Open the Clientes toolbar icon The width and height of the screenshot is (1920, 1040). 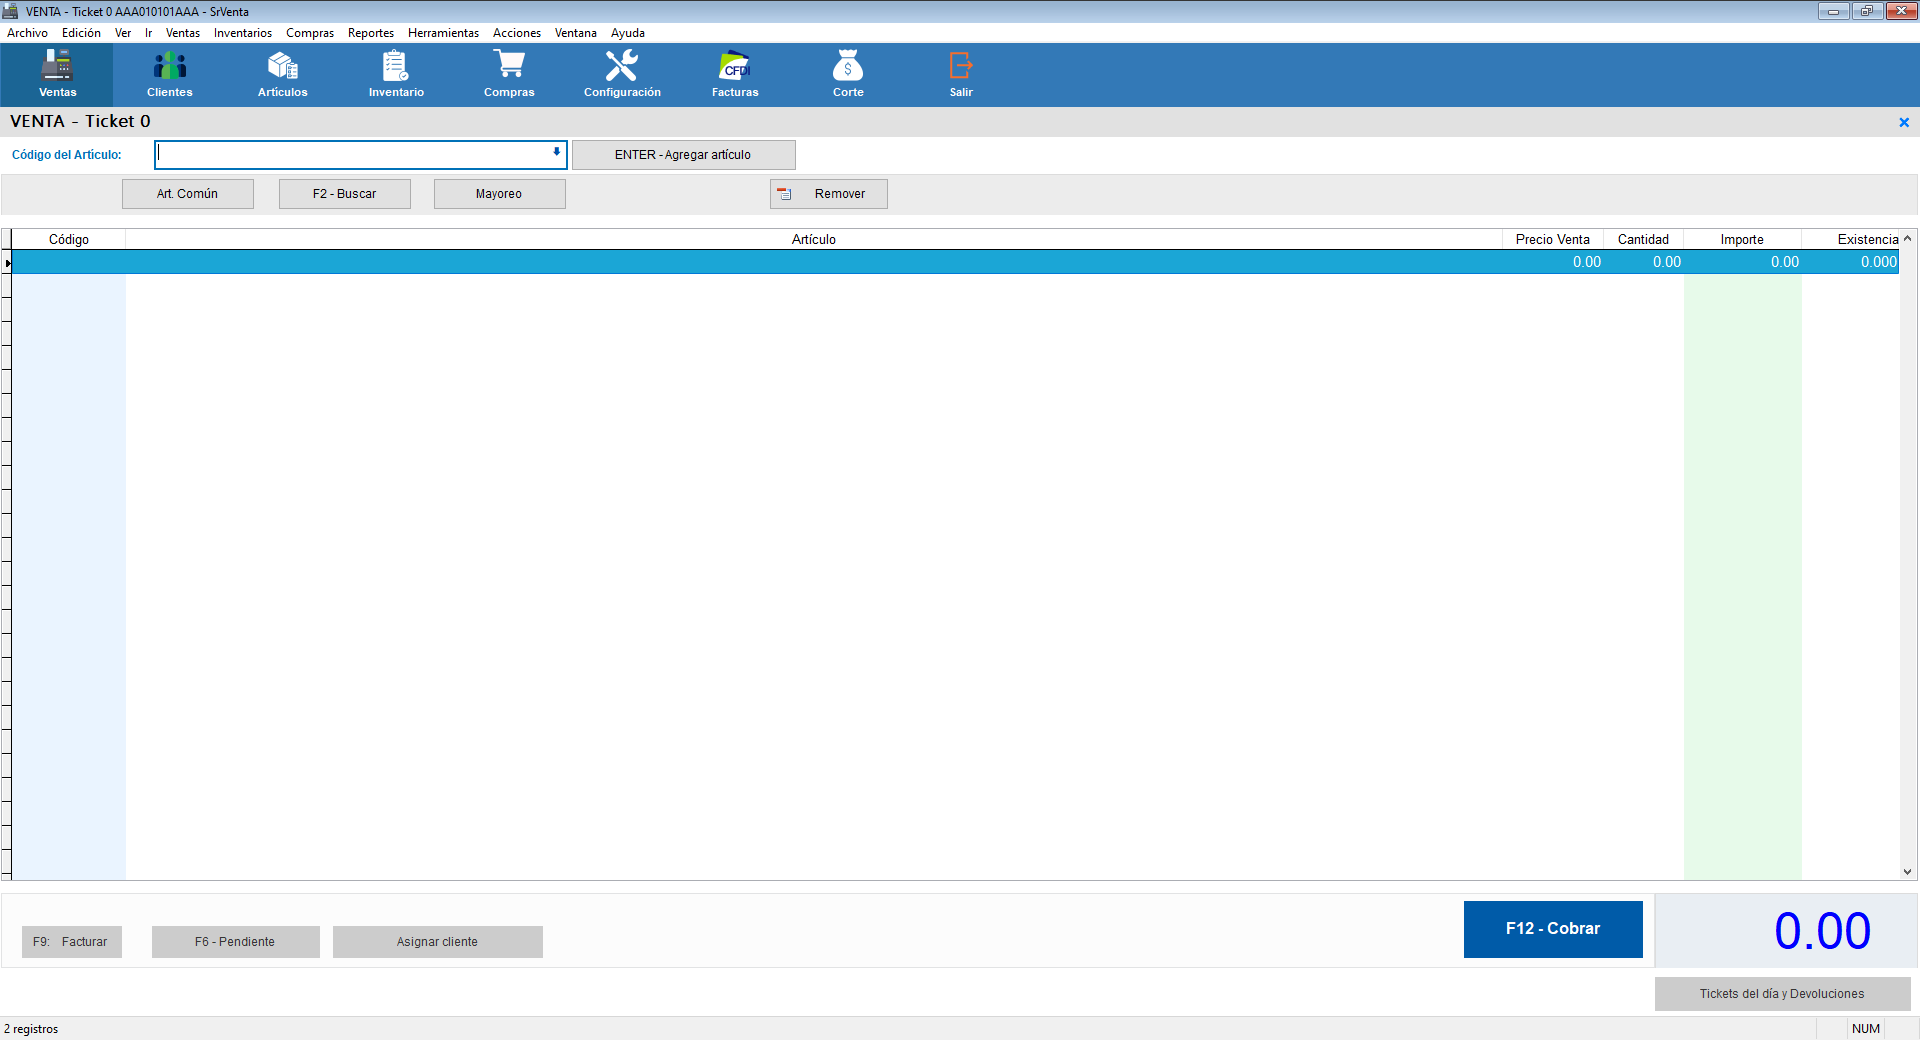pyautogui.click(x=170, y=75)
